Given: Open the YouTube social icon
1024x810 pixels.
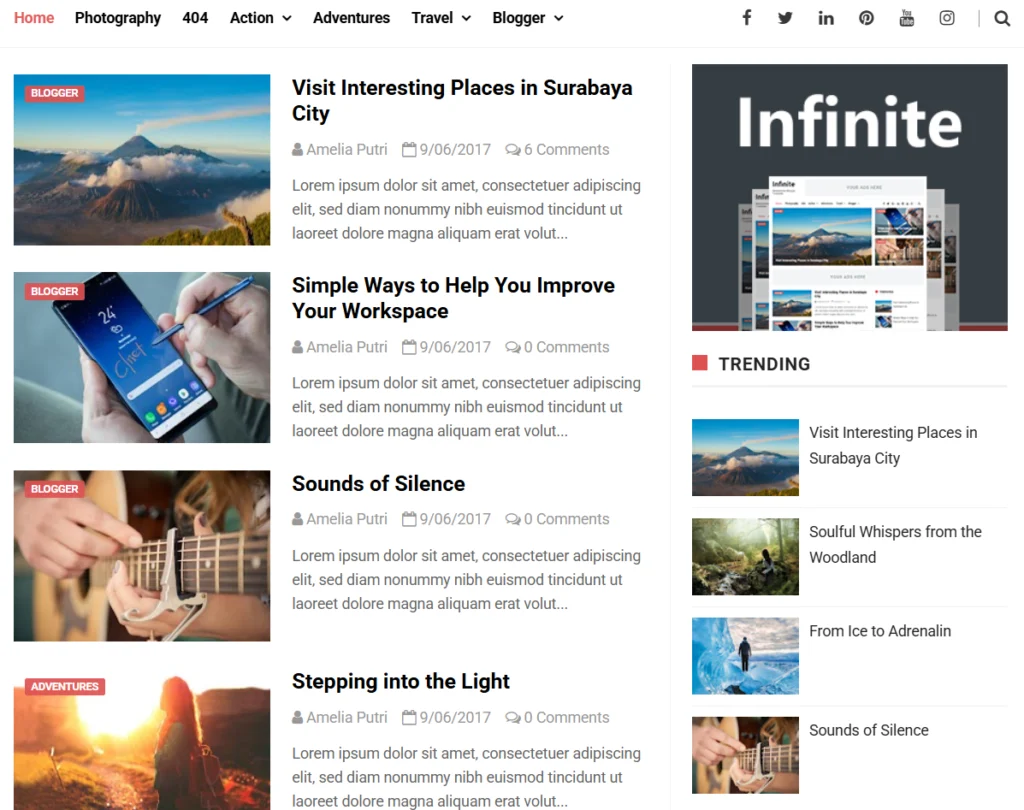Looking at the screenshot, I should (906, 18).
